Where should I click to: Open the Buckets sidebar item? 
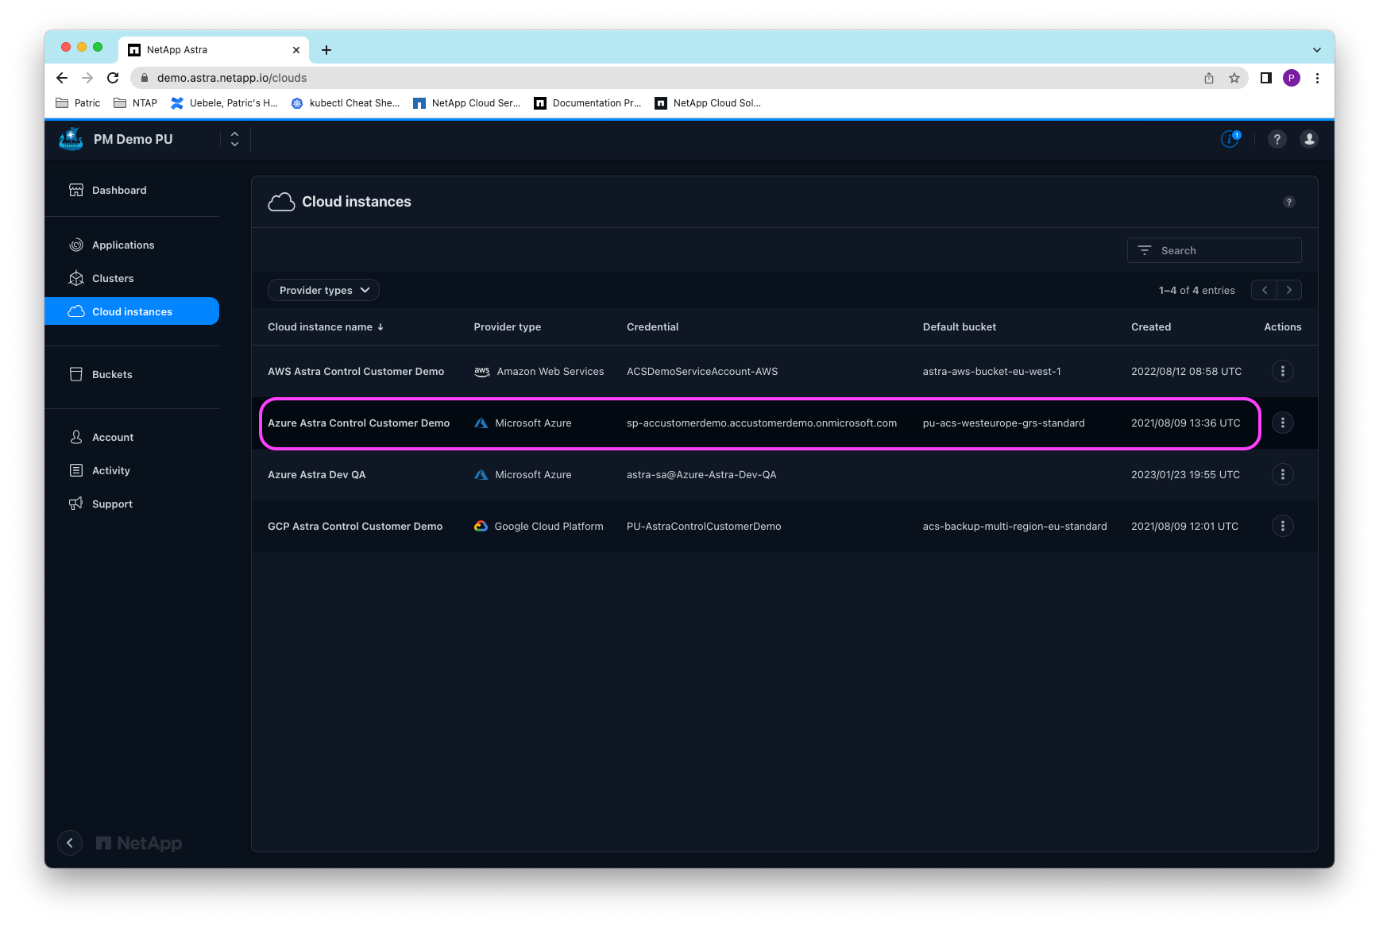(x=112, y=374)
